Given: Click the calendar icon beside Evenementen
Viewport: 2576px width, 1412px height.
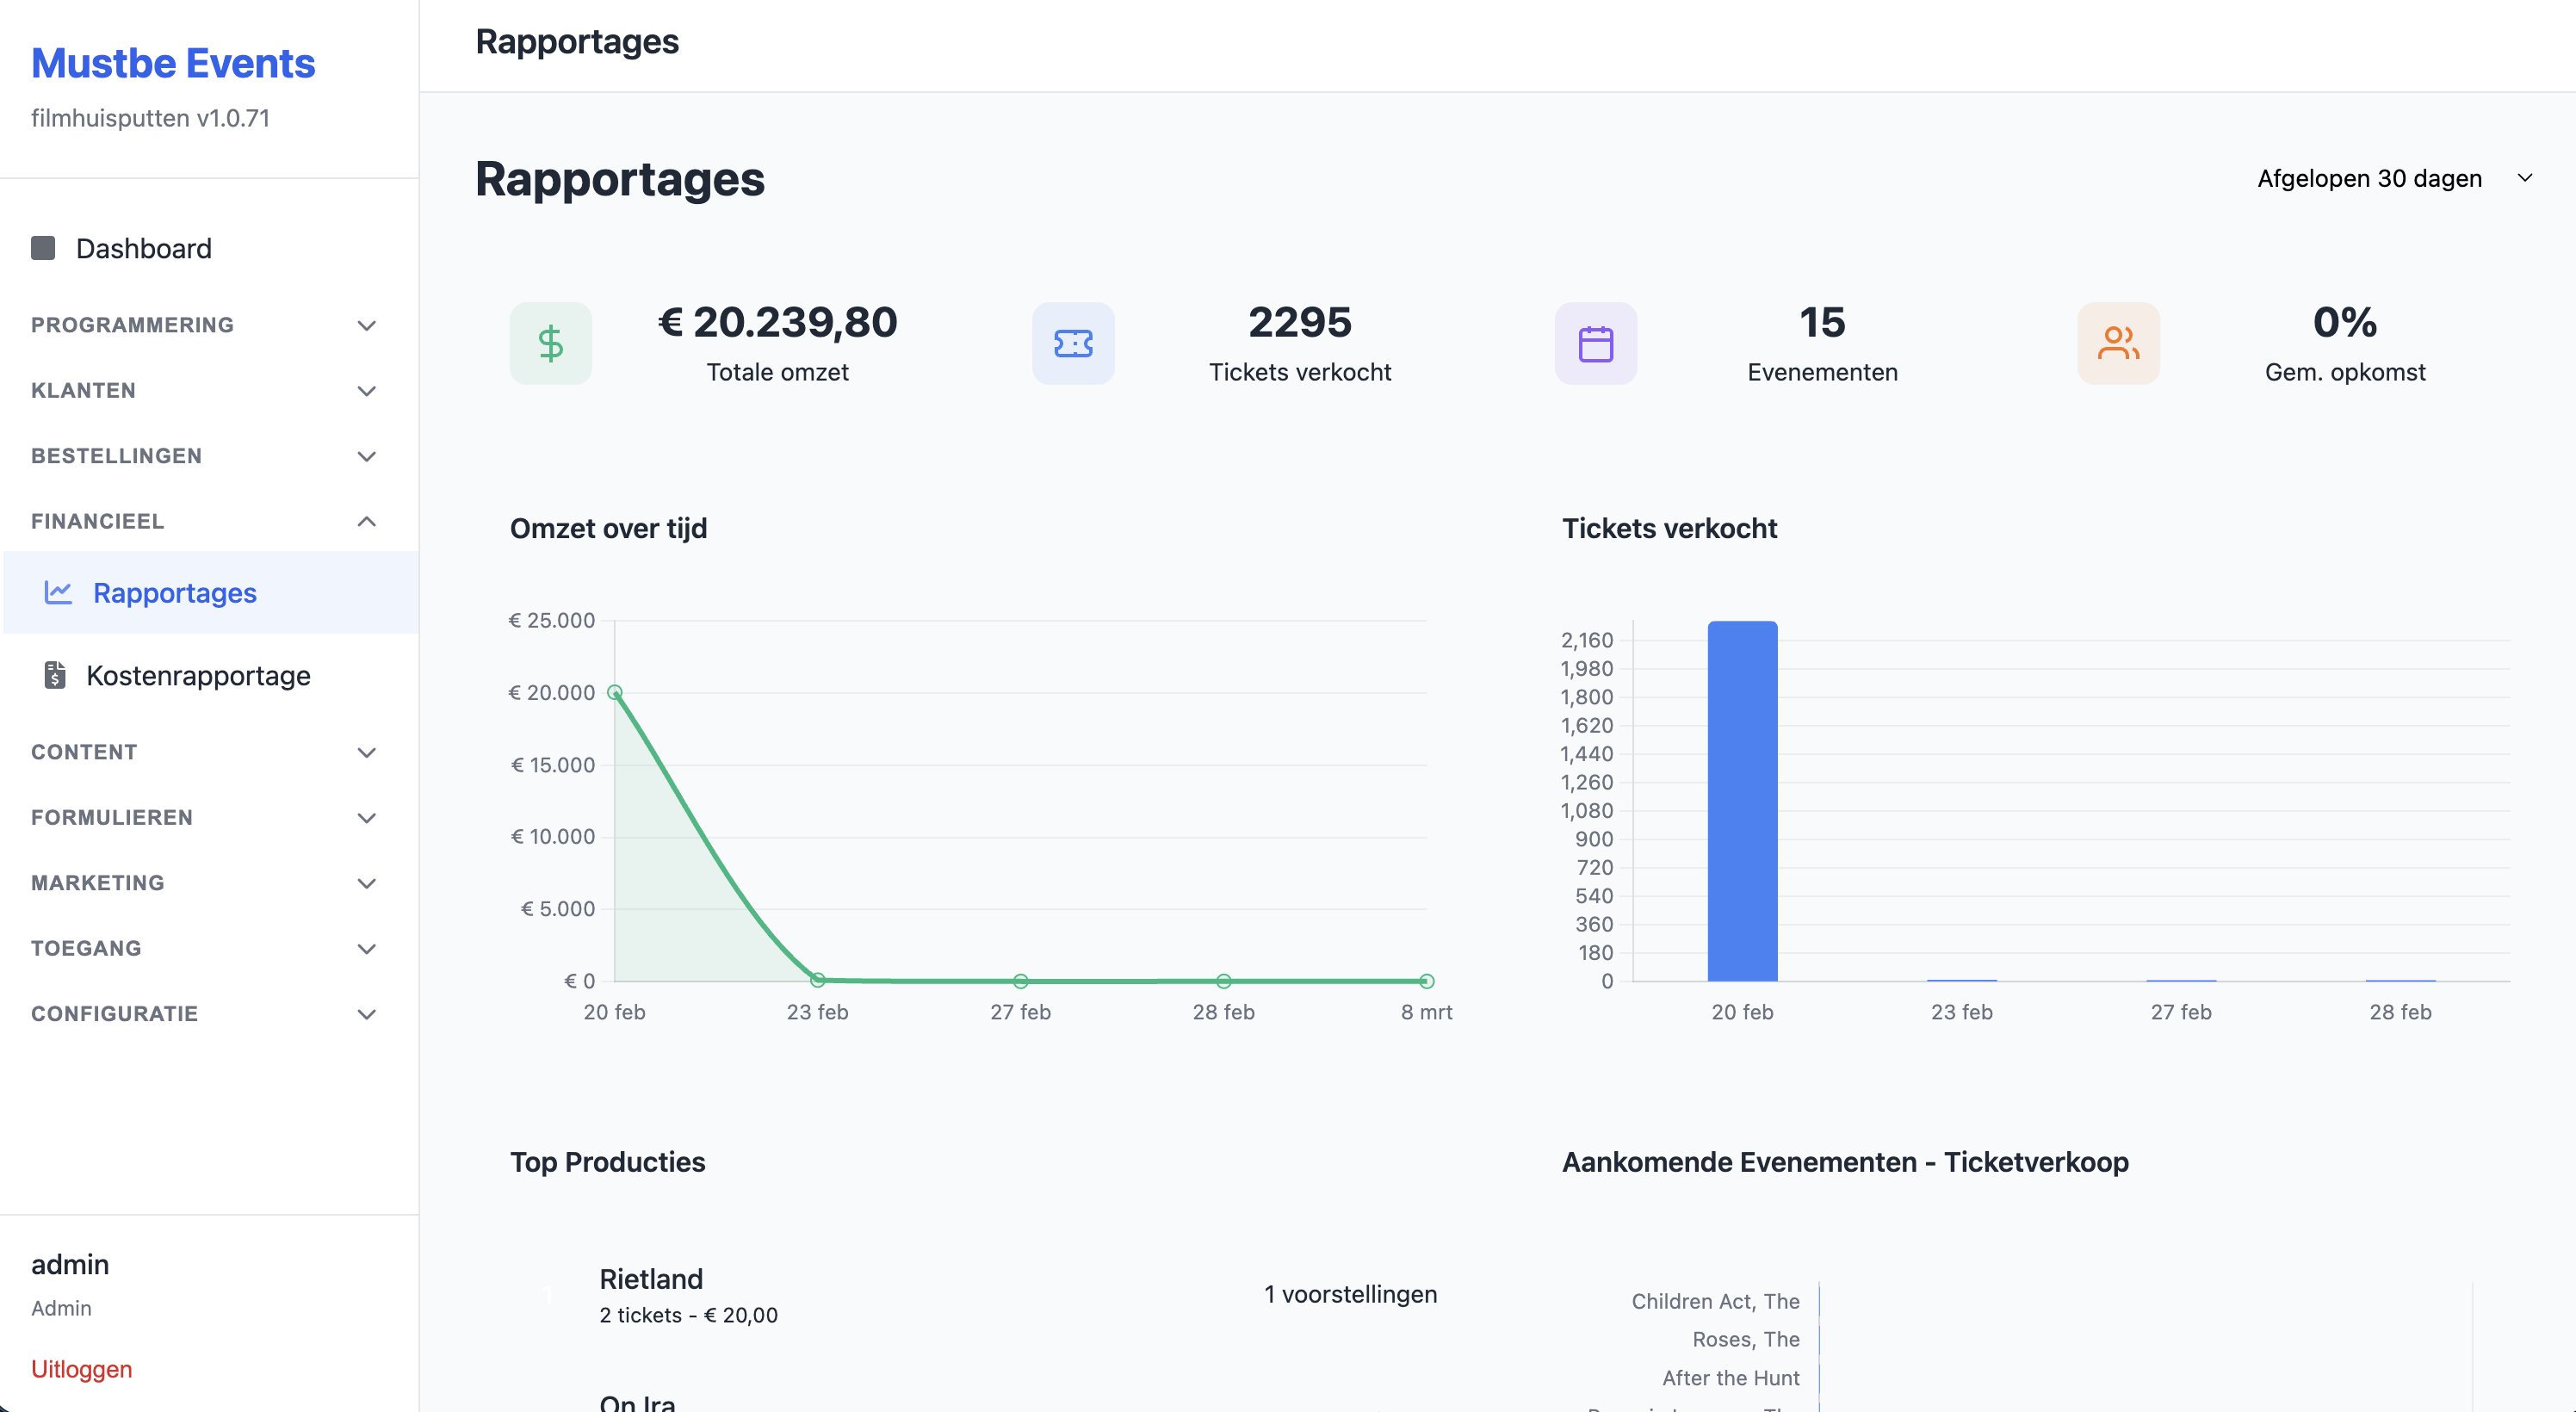Looking at the screenshot, I should point(1596,343).
